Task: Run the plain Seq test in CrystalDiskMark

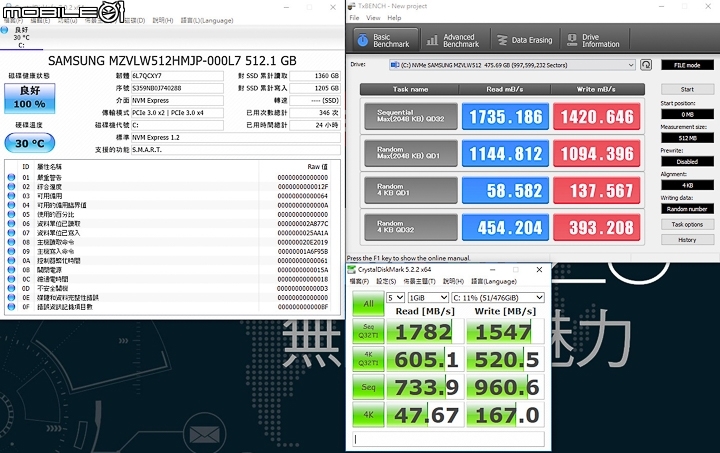Action: click(368, 387)
